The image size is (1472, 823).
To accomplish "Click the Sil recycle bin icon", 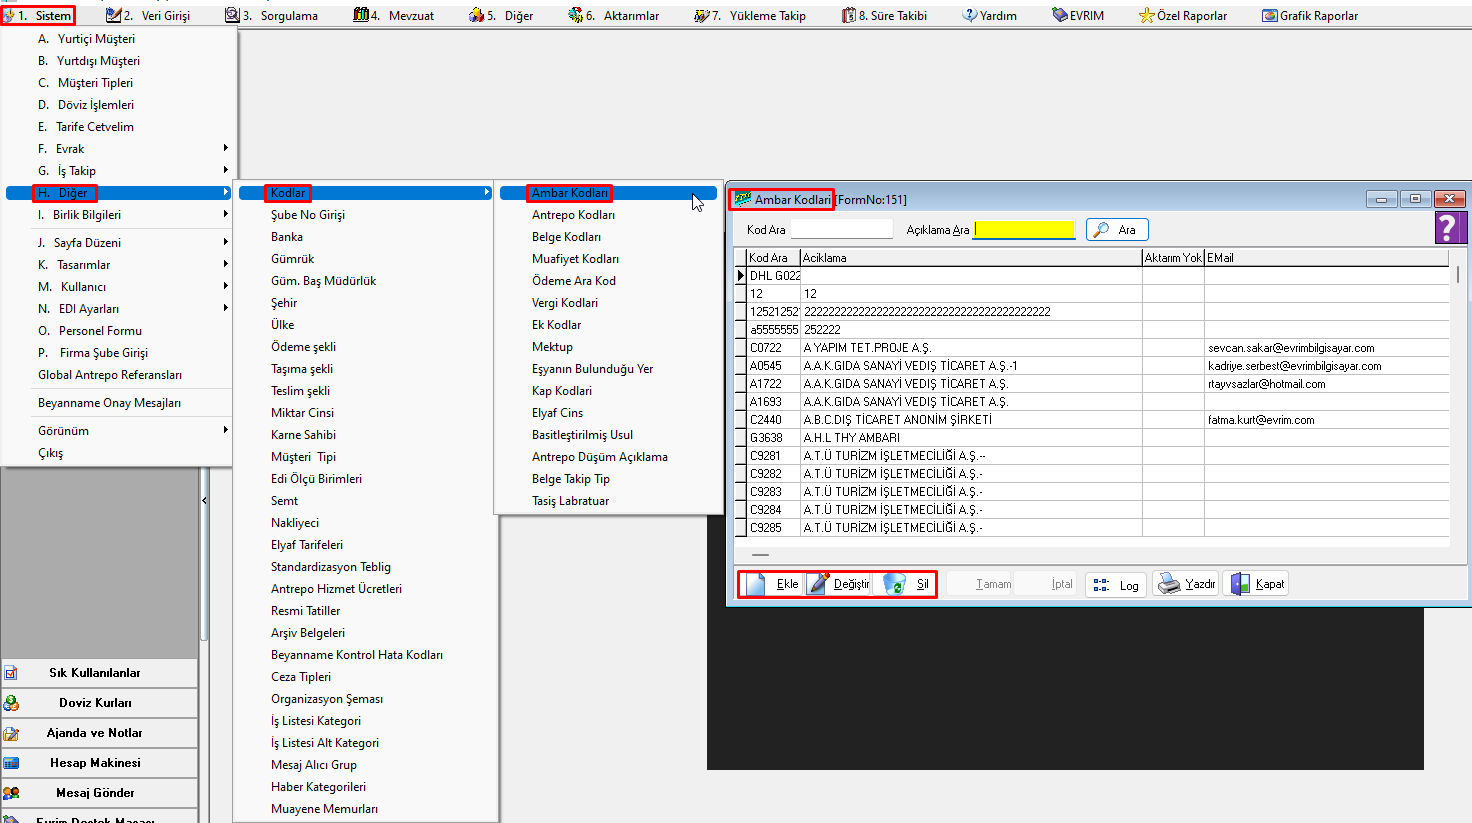I will tap(894, 584).
